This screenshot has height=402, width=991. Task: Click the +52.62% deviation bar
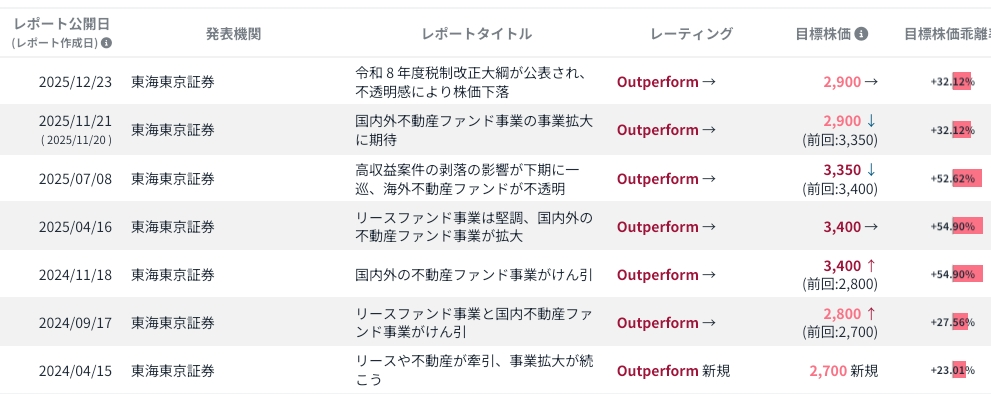click(x=961, y=179)
